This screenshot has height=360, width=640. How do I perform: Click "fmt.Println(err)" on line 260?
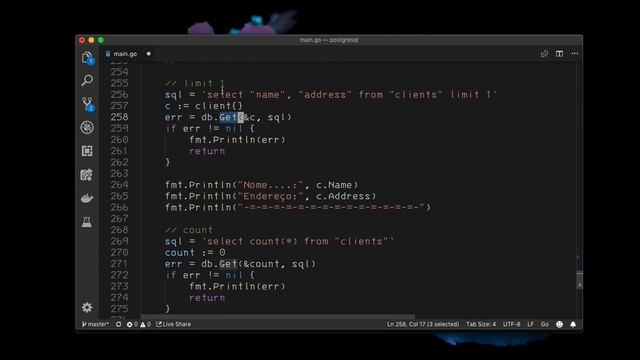tap(237, 140)
